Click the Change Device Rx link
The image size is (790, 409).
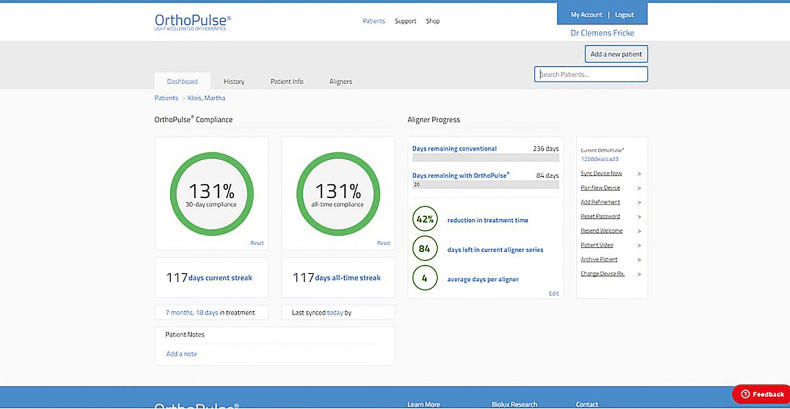coord(603,274)
